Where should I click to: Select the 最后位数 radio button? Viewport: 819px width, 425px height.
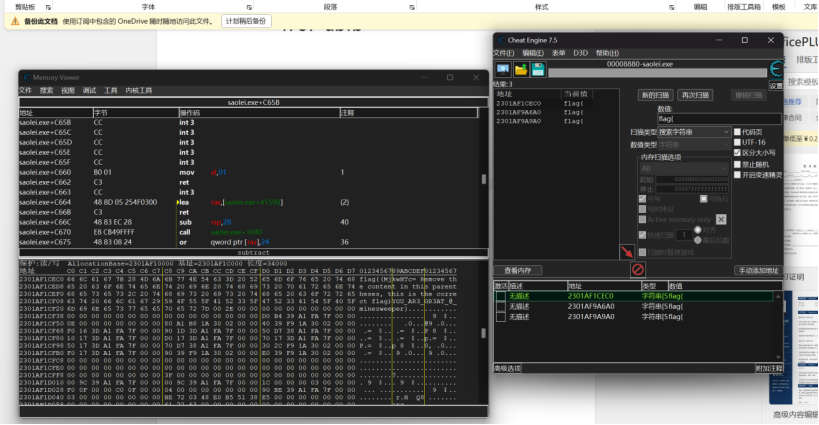click(697, 240)
